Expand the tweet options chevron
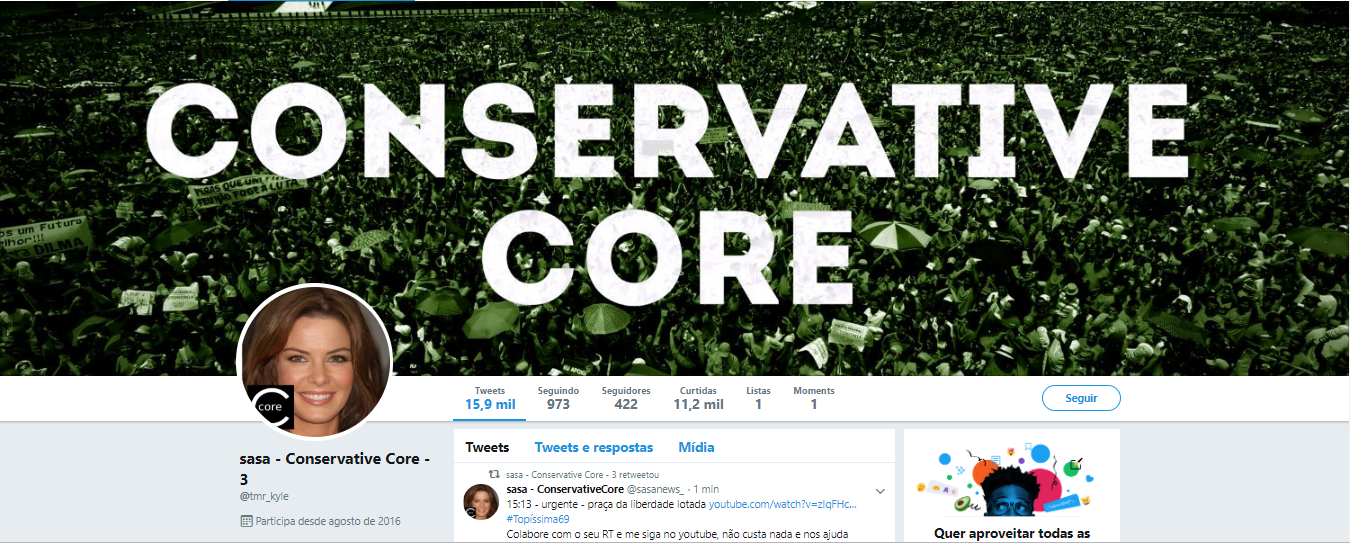This screenshot has width=1350, height=543. click(880, 491)
